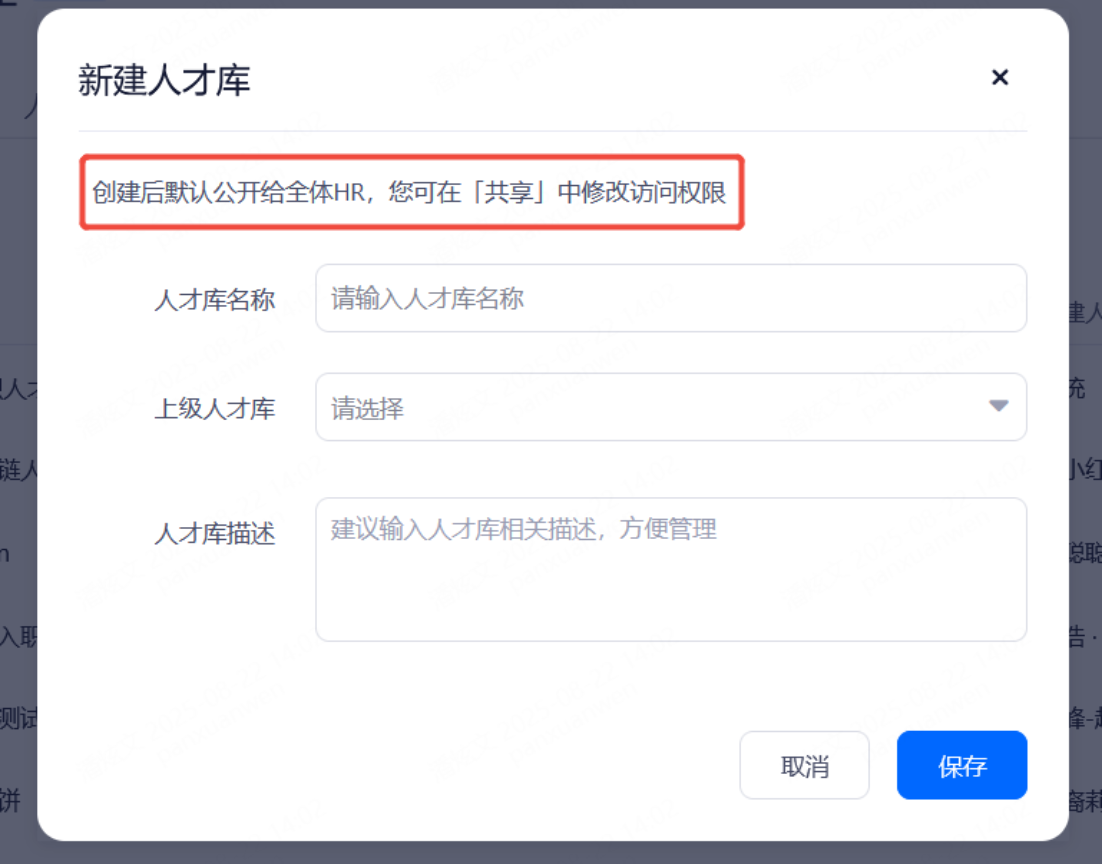The image size is (1102, 865).
Task: Click the 人才库描述 field label
Action: [214, 533]
